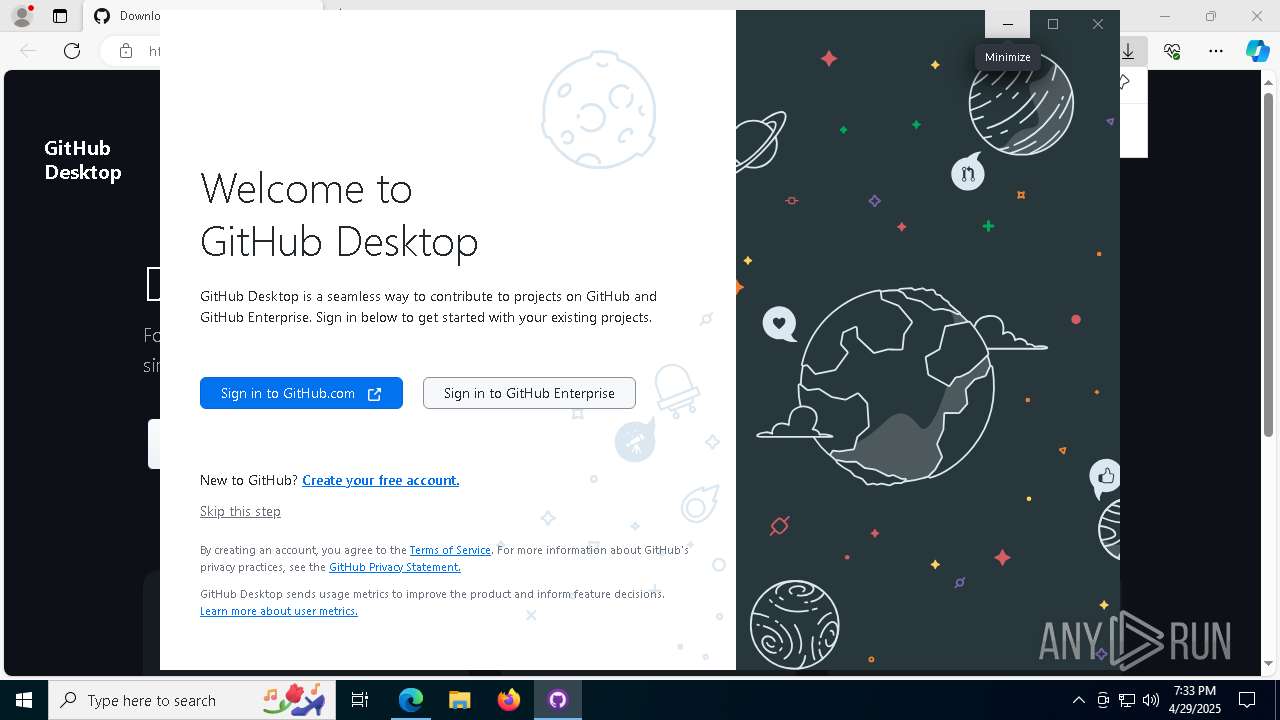The width and height of the screenshot is (1280, 720).
Task: Open the taskbar clock and date
Action: pos(1195,700)
